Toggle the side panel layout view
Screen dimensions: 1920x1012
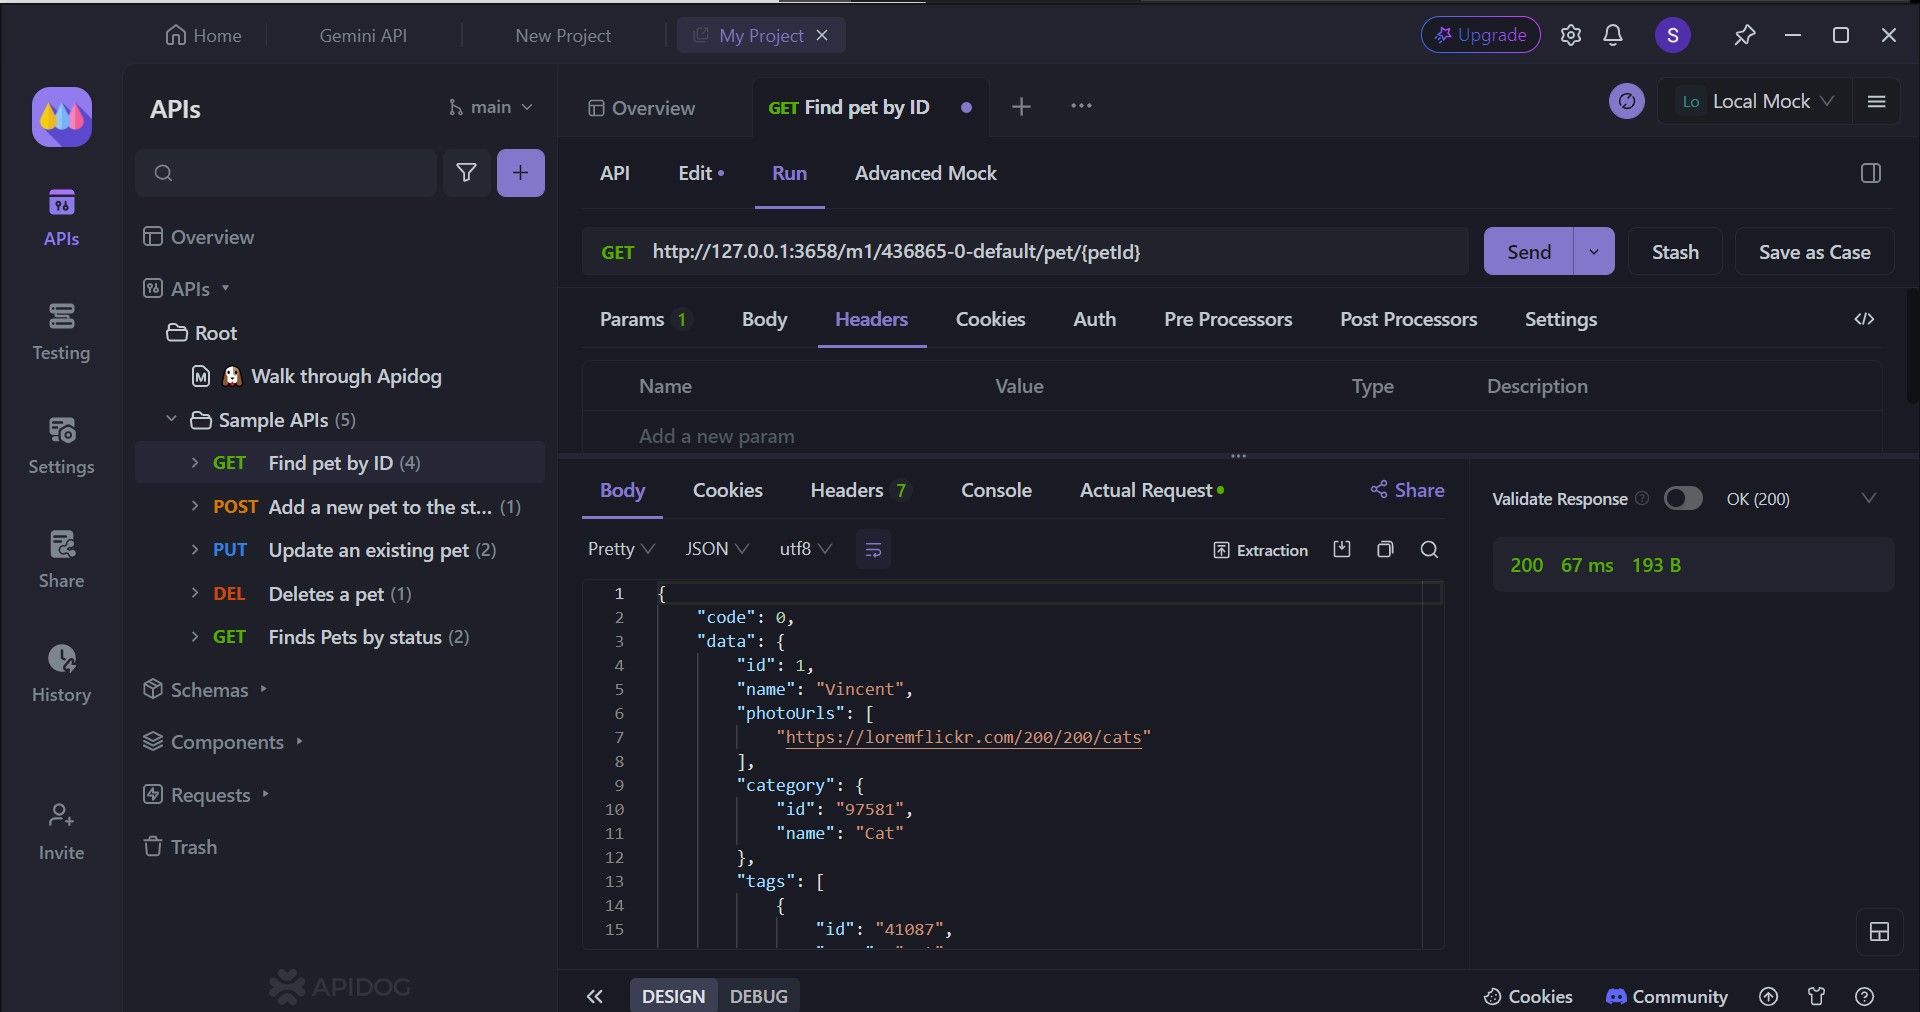click(1869, 173)
